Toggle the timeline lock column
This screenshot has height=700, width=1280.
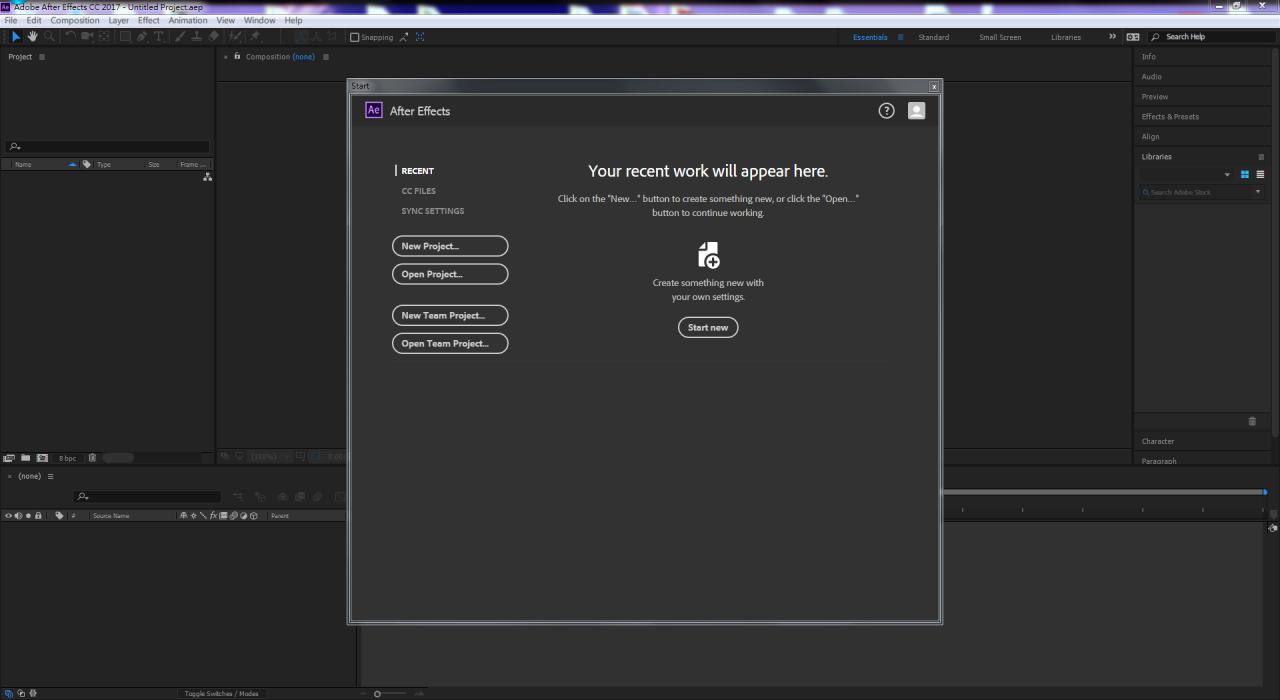click(38, 516)
